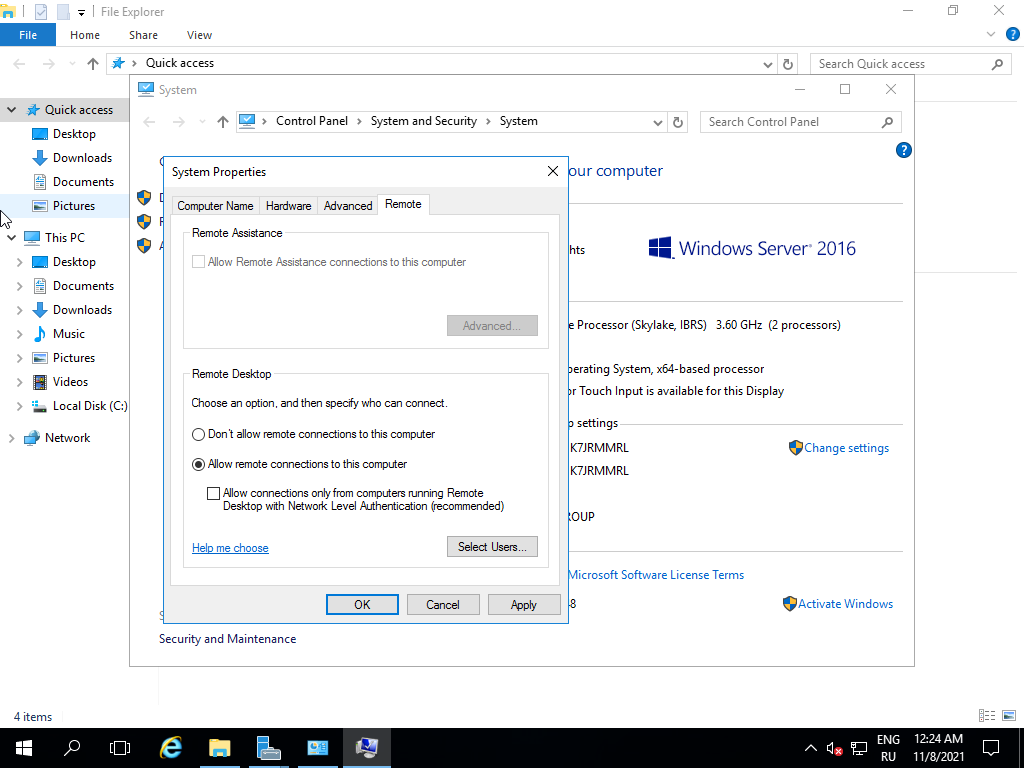This screenshot has height=768, width=1024.
Task: Collapse the This PC tree node
Action: coord(11,238)
